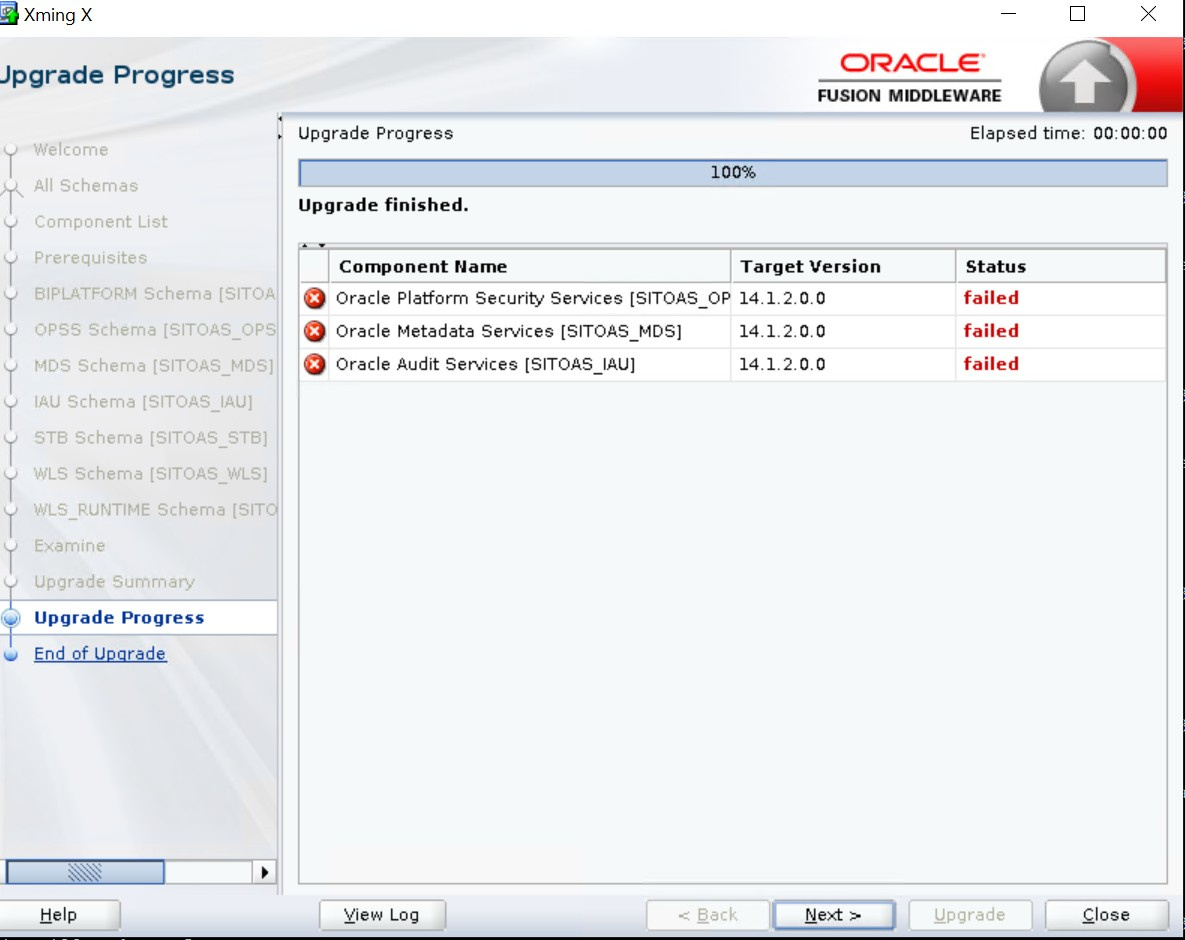Viewport: 1185px width, 940px height.
Task: Close the upgrade assistant
Action: click(1106, 915)
